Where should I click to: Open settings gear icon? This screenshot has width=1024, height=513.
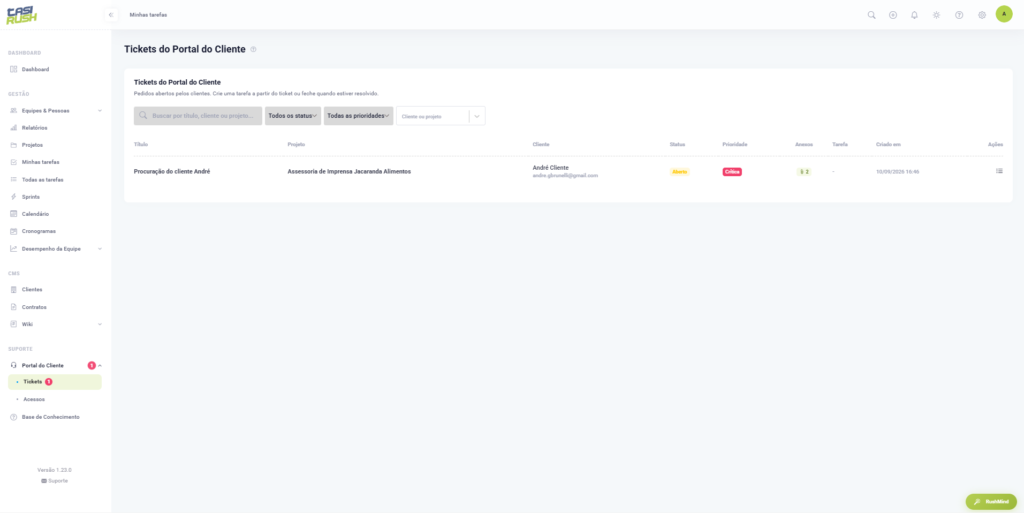[982, 15]
